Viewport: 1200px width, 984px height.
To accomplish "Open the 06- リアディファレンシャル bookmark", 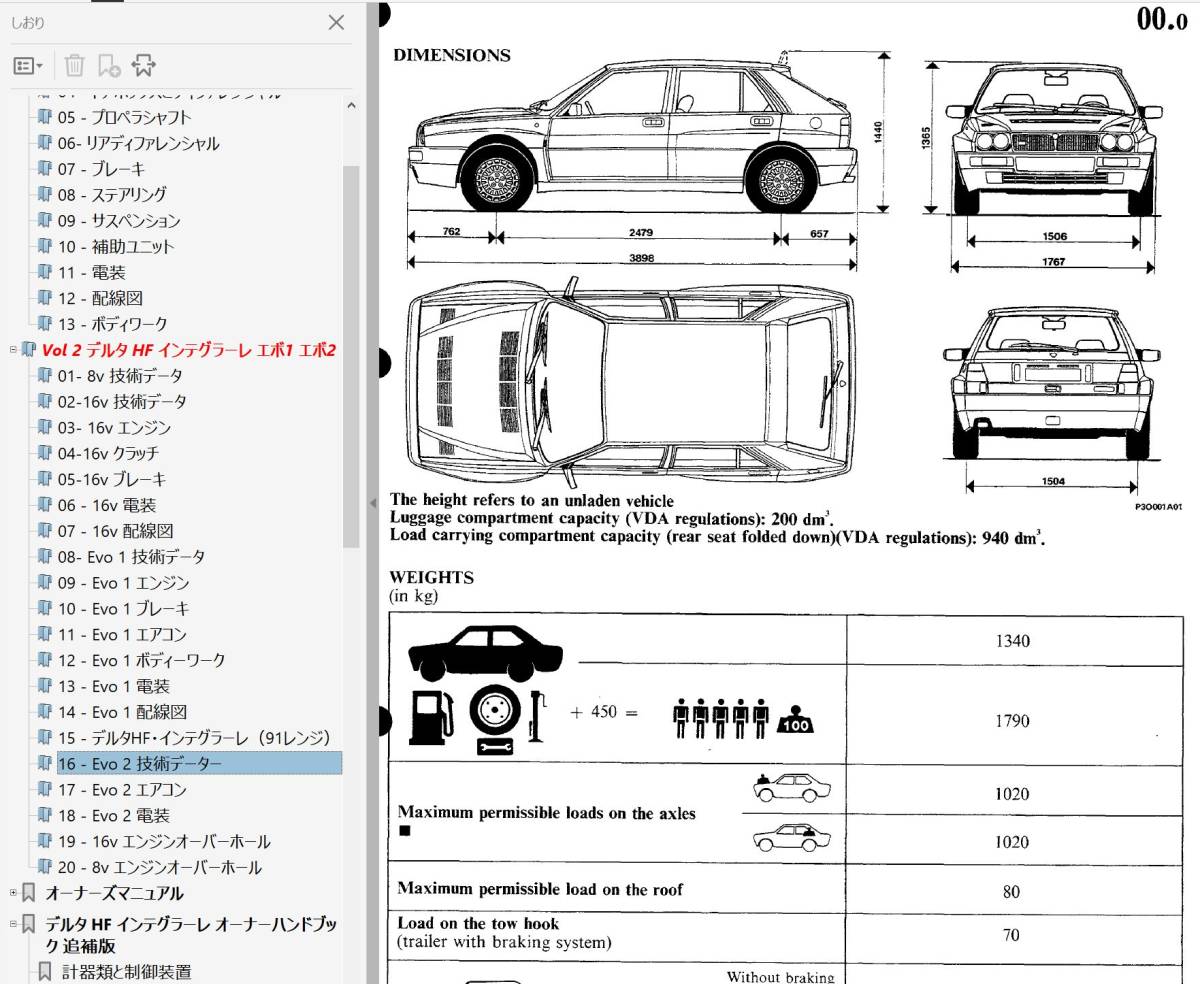I will tap(138, 143).
